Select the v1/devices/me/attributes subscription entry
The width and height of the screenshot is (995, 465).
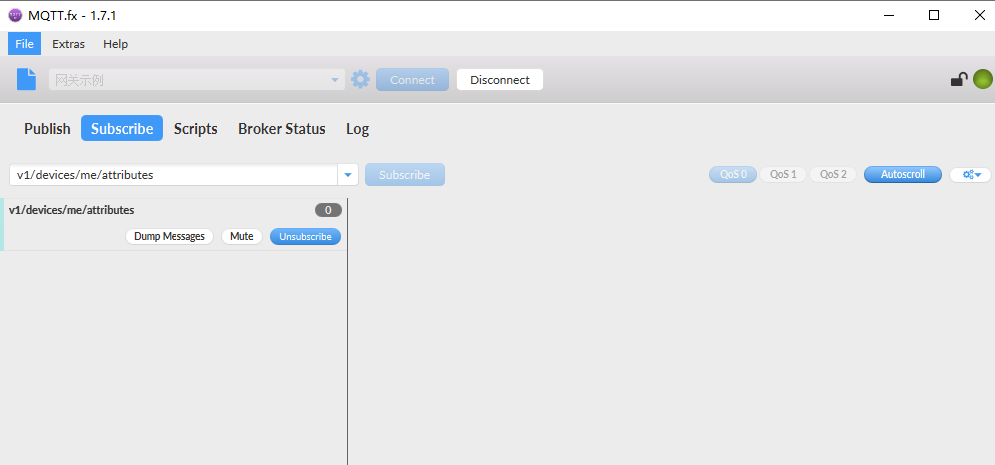[x=175, y=224]
